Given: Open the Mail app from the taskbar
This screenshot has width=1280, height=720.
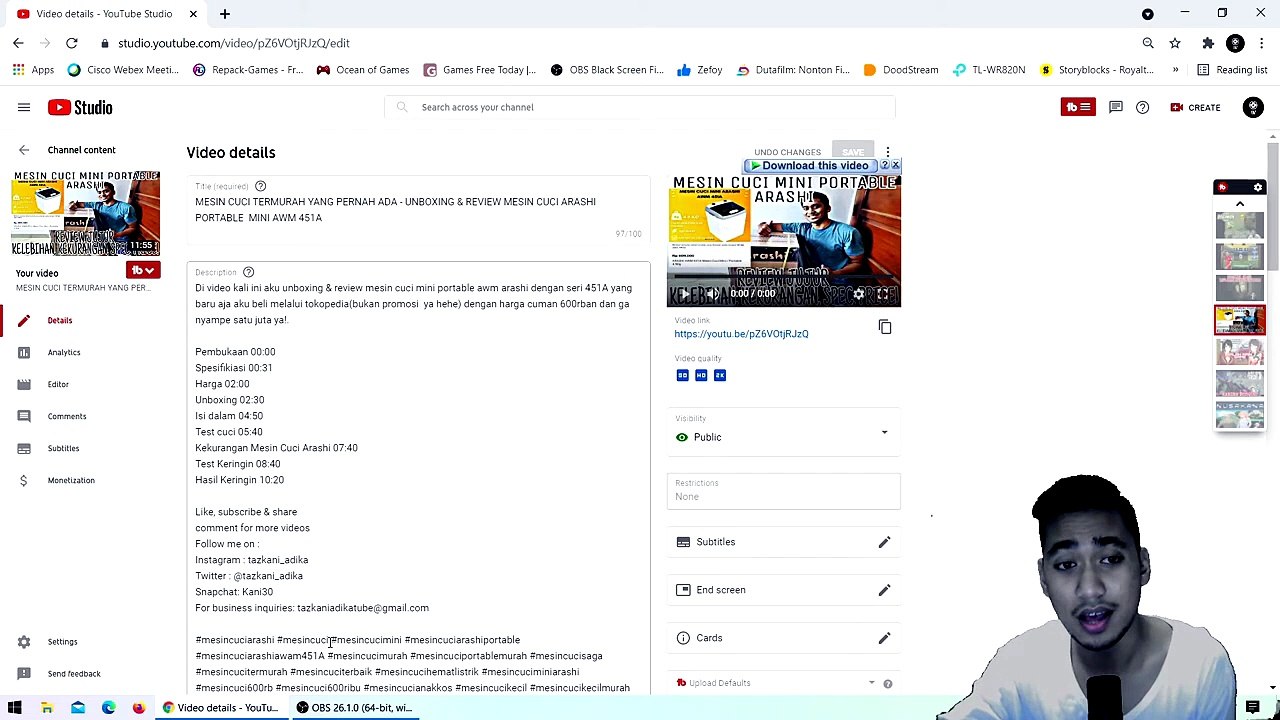Looking at the screenshot, I should pyautogui.click(x=77, y=708).
